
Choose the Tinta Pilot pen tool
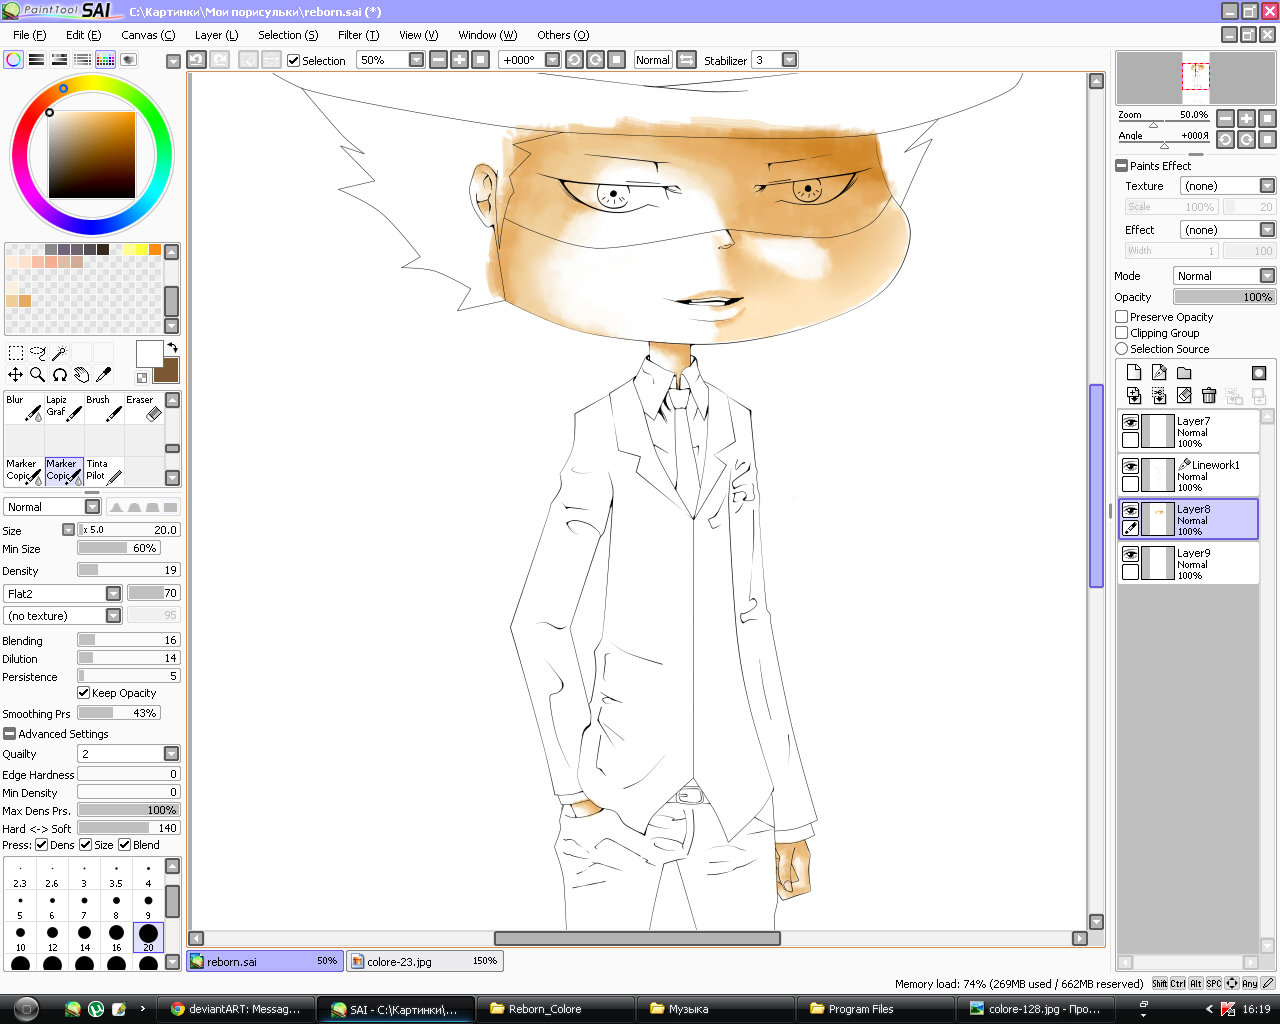pyautogui.click(x=103, y=471)
